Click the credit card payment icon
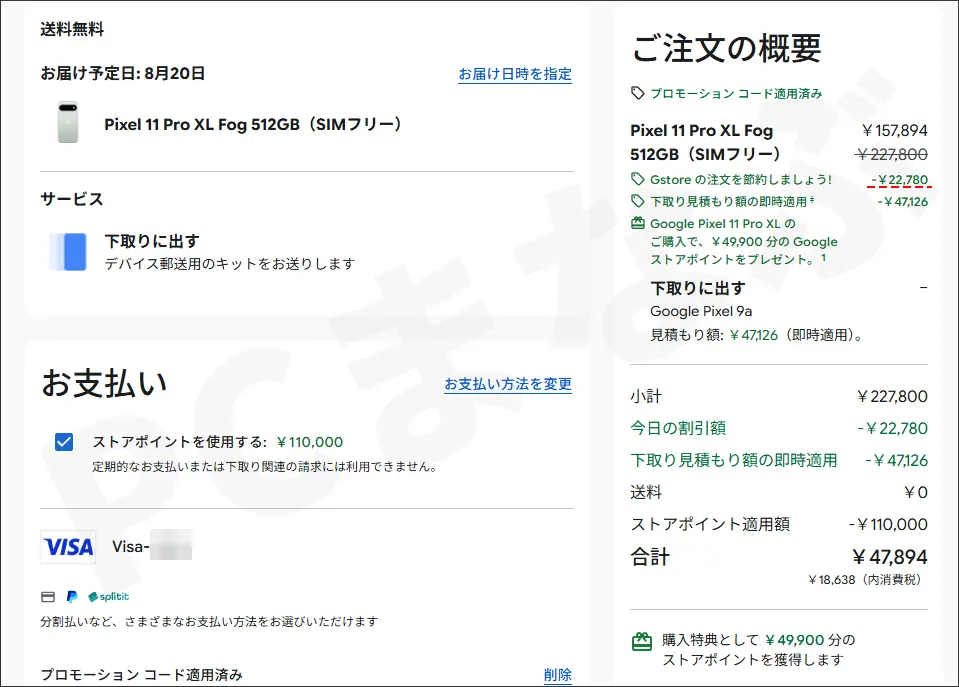The height and width of the screenshot is (687, 959). [48, 596]
